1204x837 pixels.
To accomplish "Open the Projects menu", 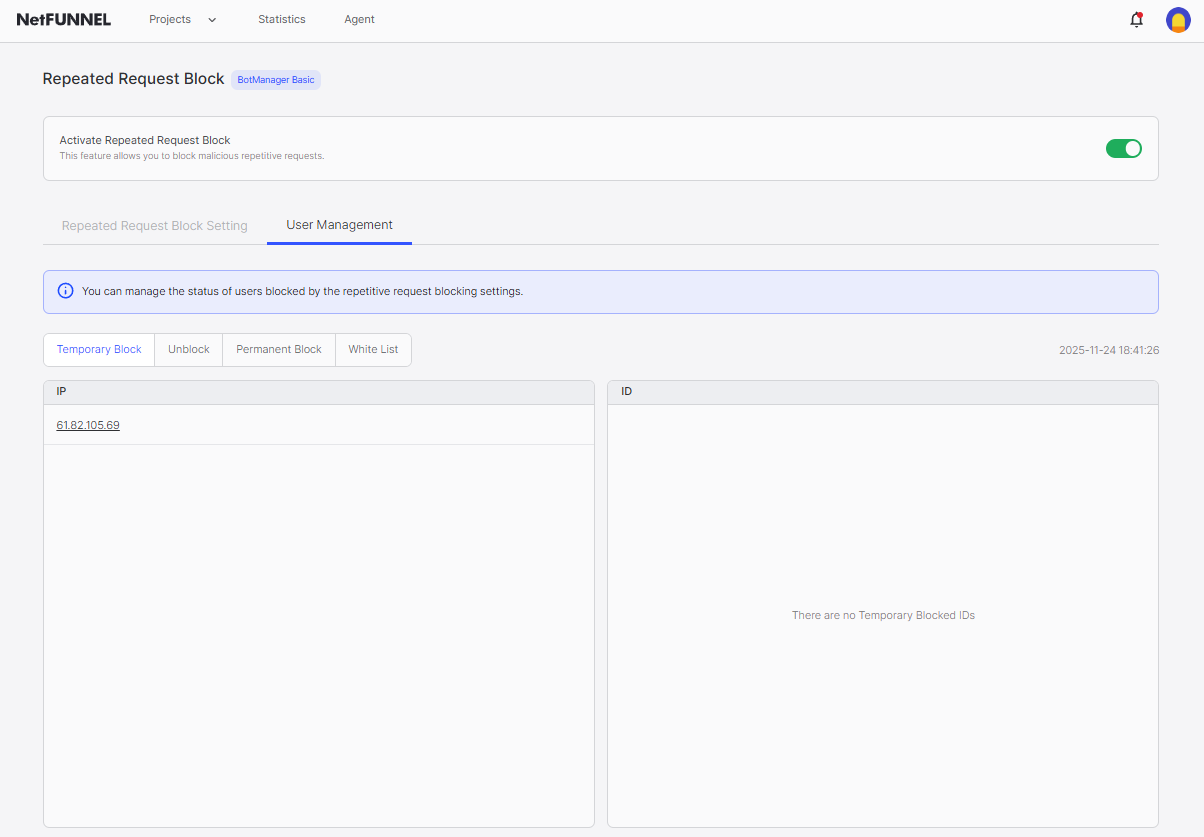I will point(170,20).
